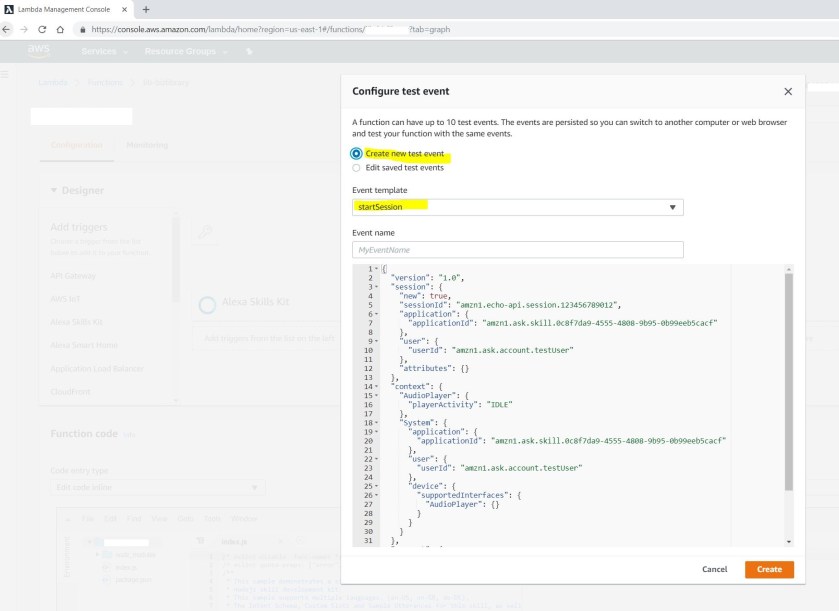Click the site lock icon in address bar
The image size is (839, 611).
pos(82,29)
